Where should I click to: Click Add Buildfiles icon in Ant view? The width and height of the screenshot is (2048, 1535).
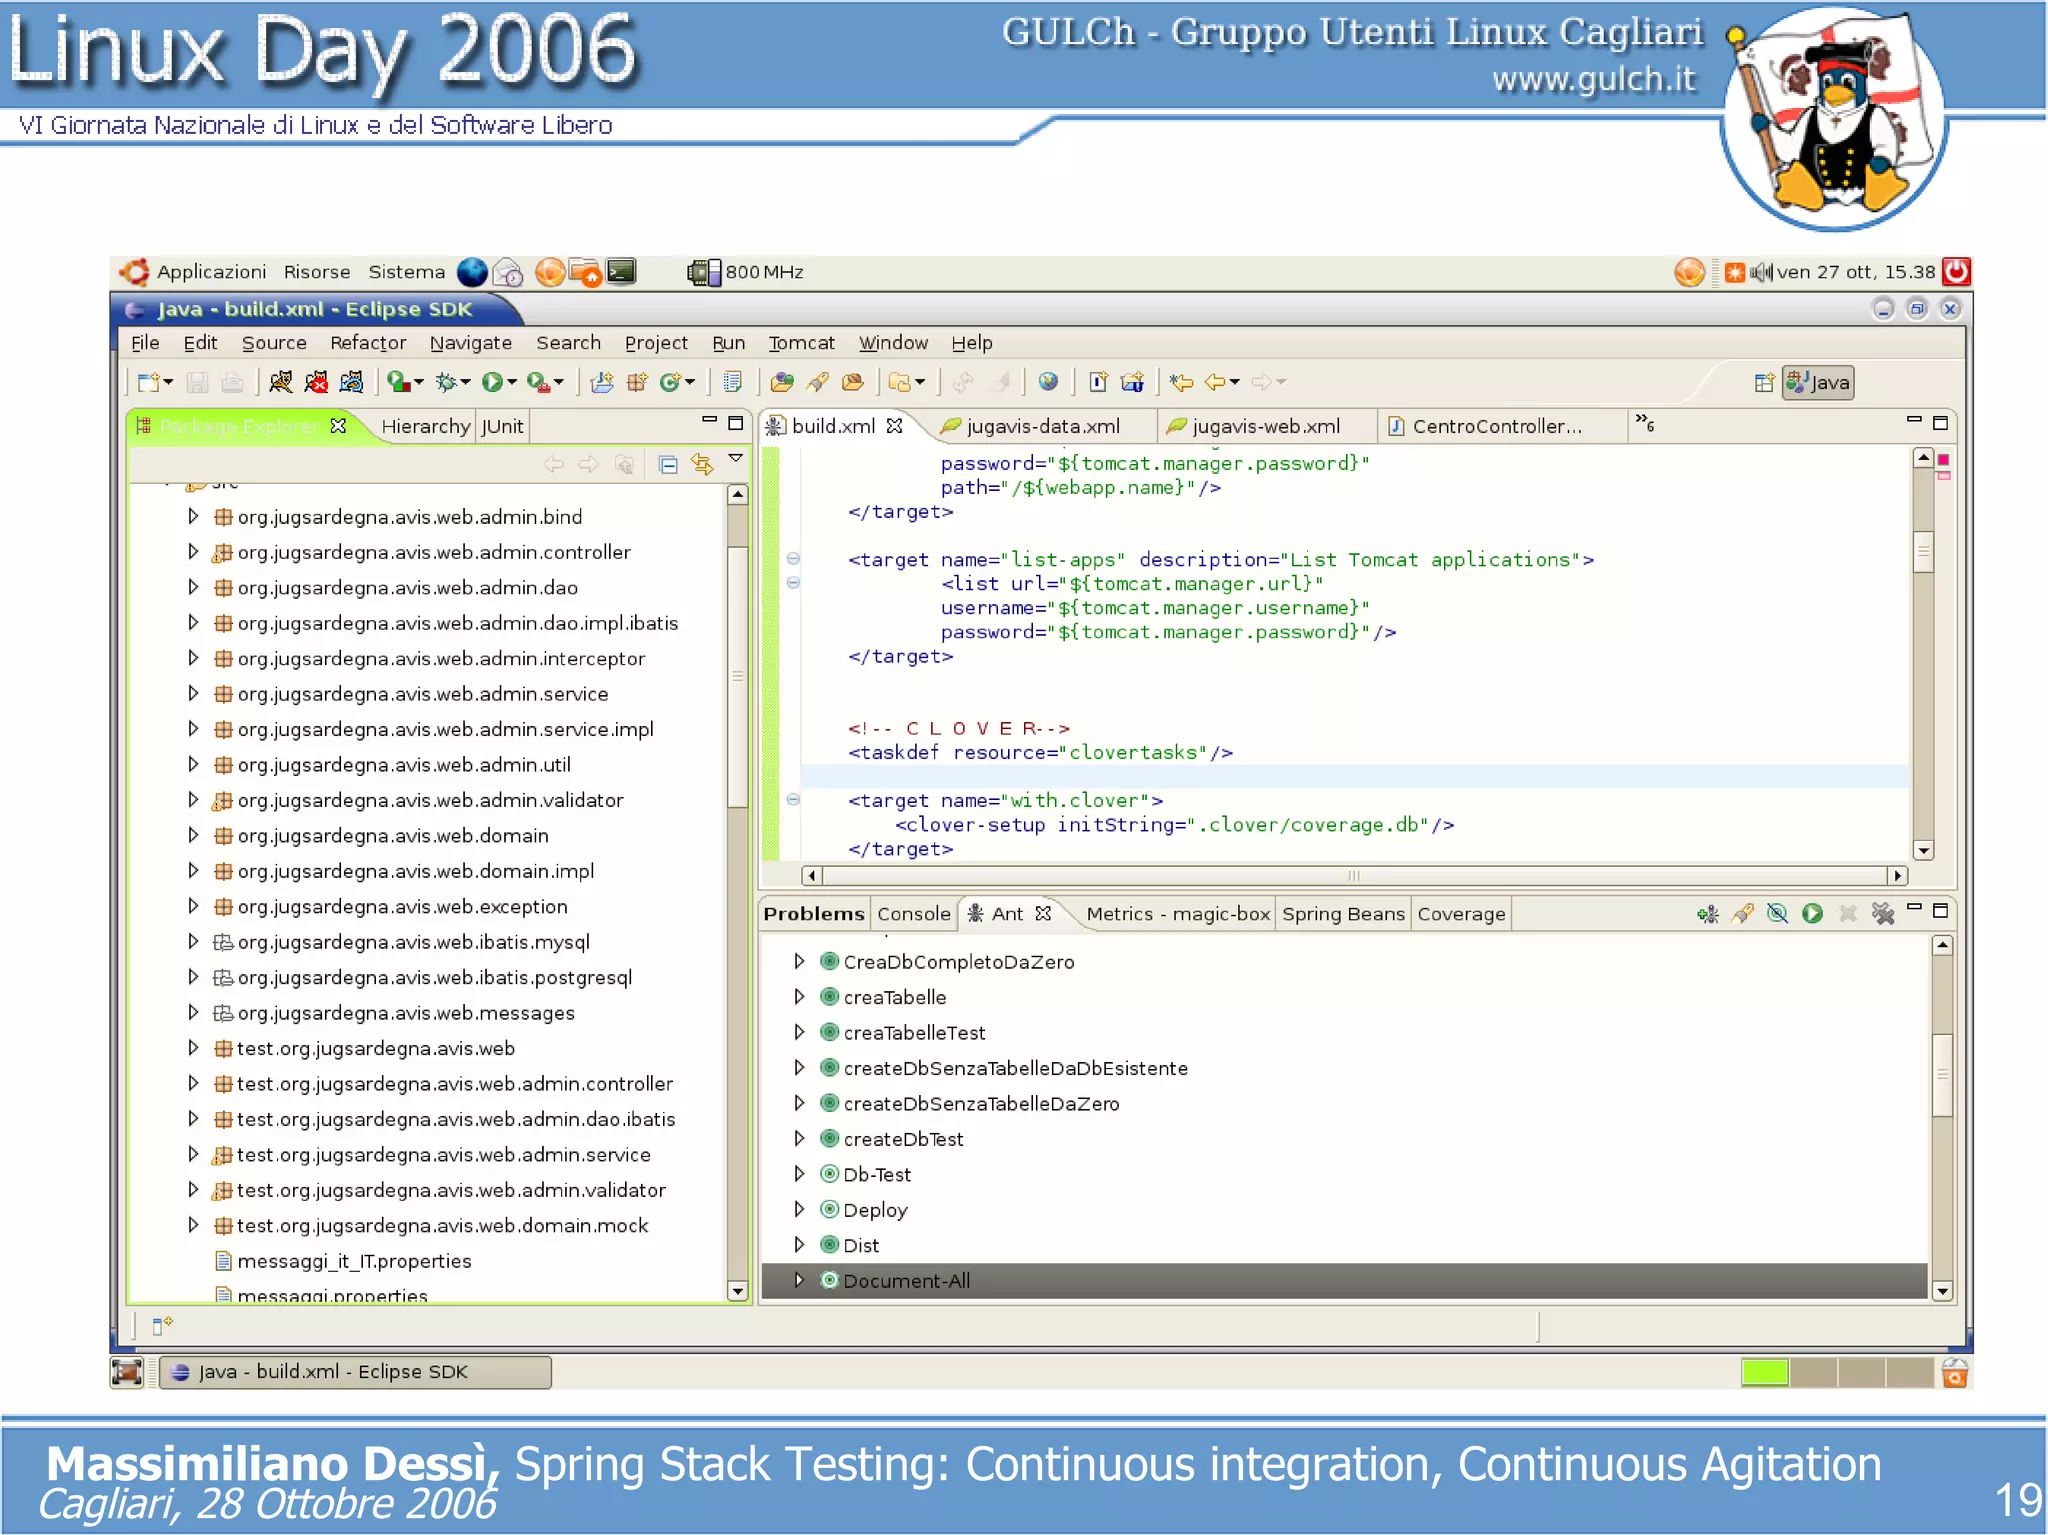1708,914
